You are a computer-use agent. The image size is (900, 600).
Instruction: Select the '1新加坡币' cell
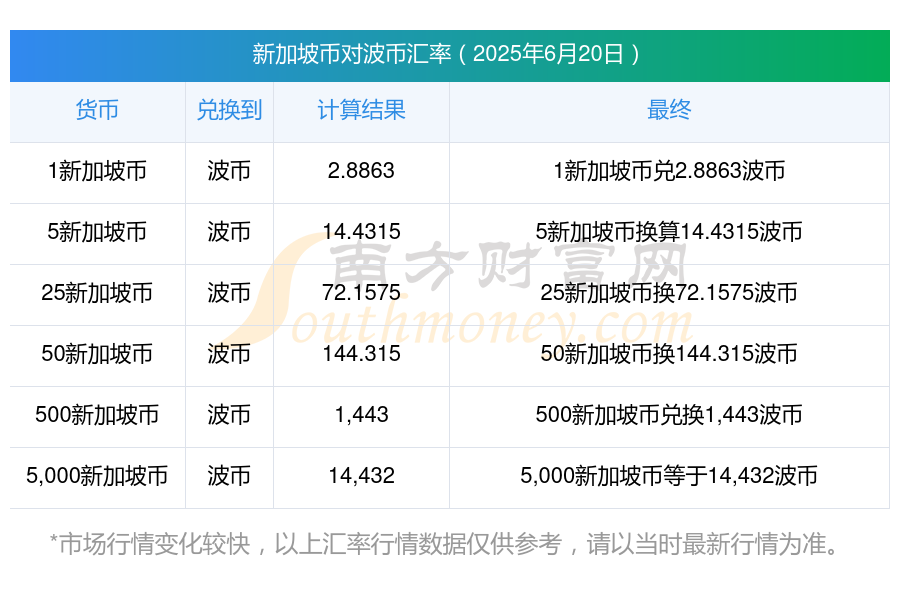click(x=97, y=171)
